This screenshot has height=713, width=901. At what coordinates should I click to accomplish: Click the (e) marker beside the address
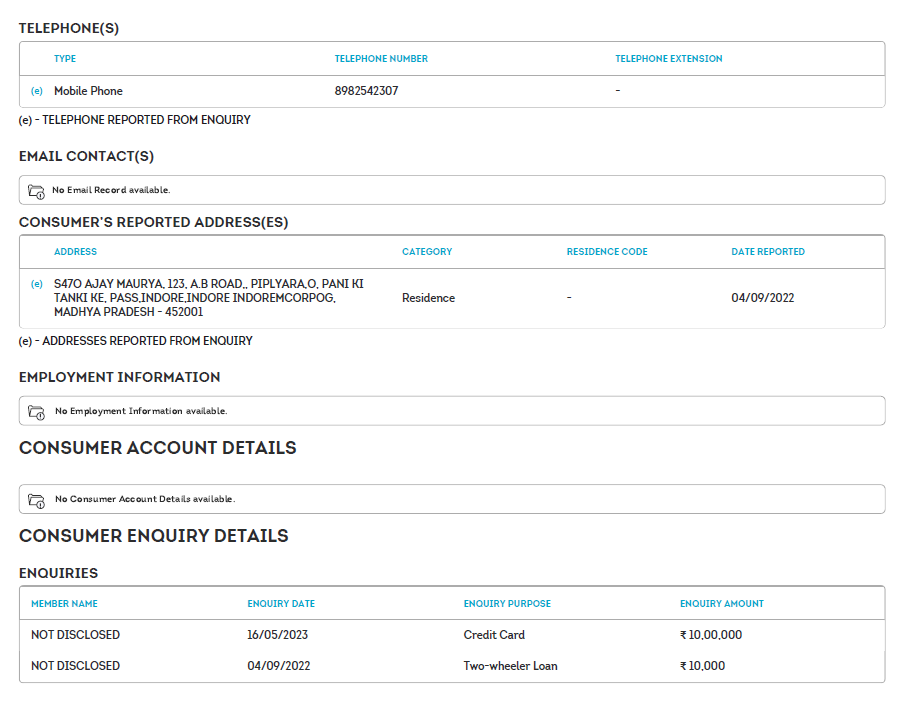[37, 284]
